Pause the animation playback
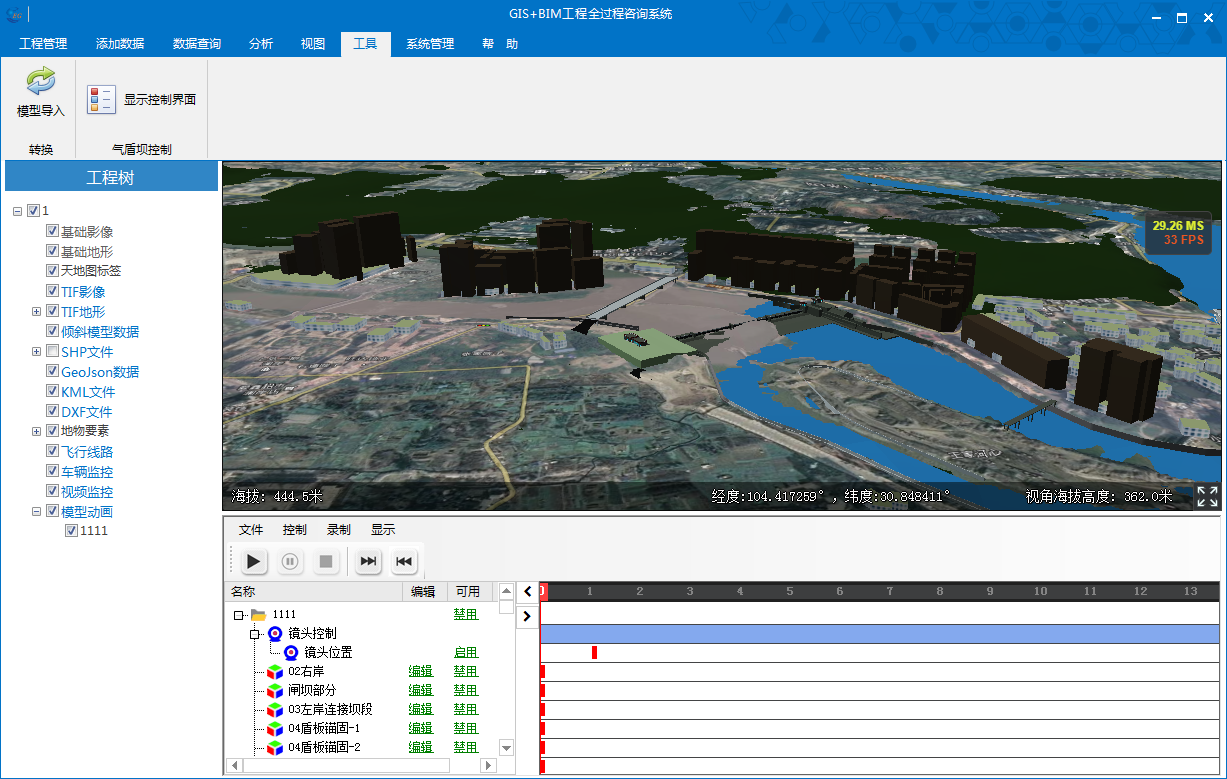This screenshot has width=1227, height=779. click(290, 562)
